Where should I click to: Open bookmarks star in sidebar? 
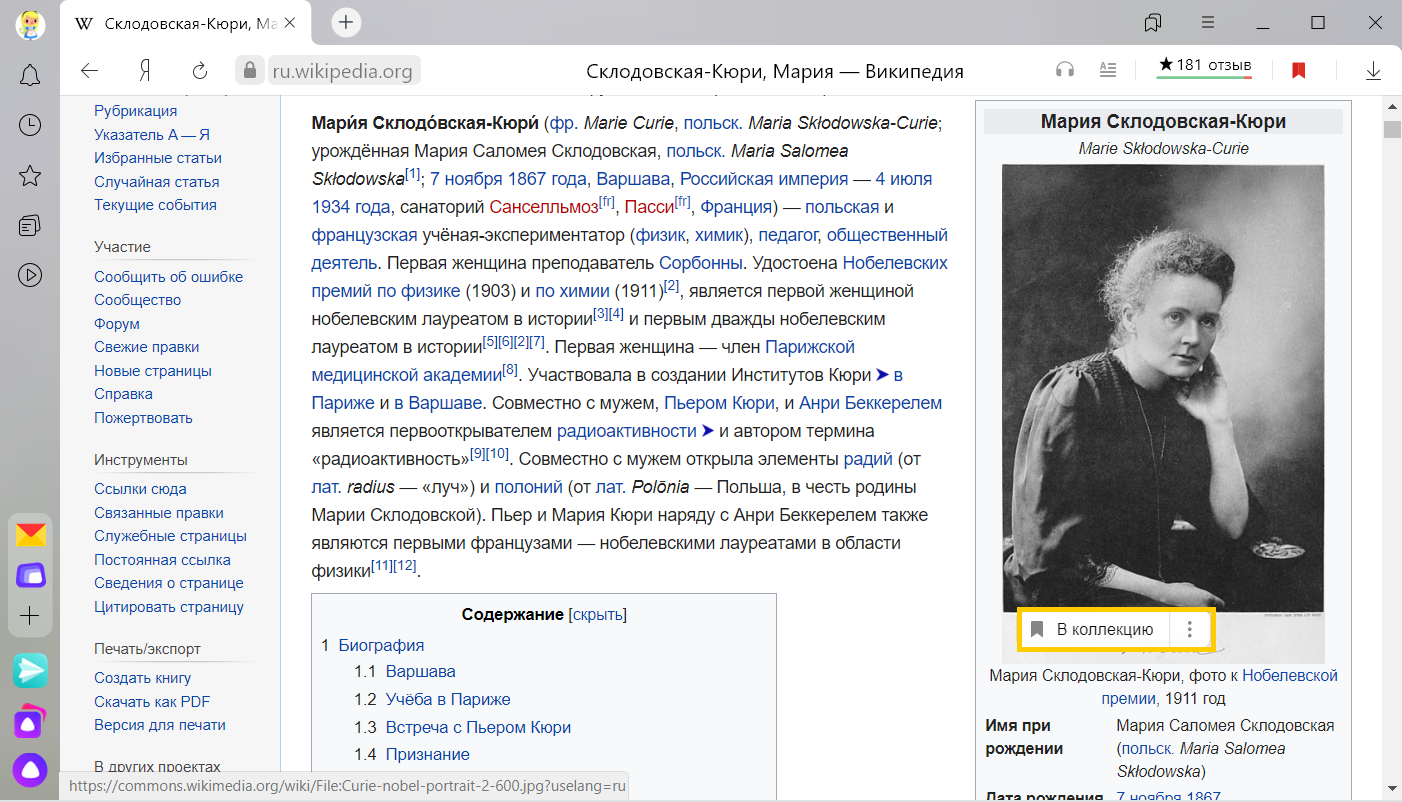tap(30, 176)
